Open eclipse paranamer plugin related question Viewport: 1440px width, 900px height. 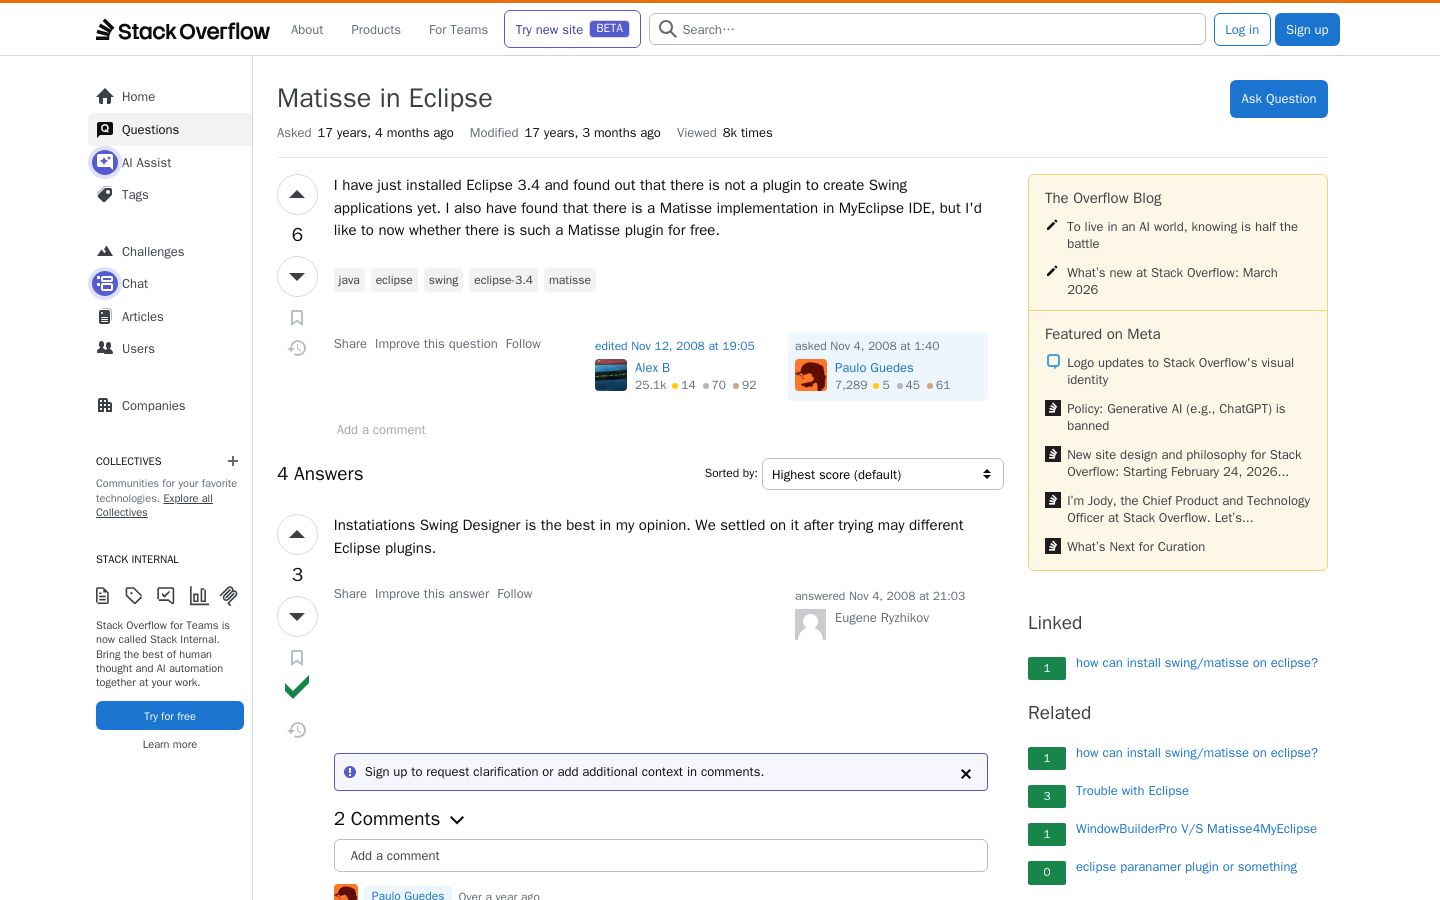1186,867
